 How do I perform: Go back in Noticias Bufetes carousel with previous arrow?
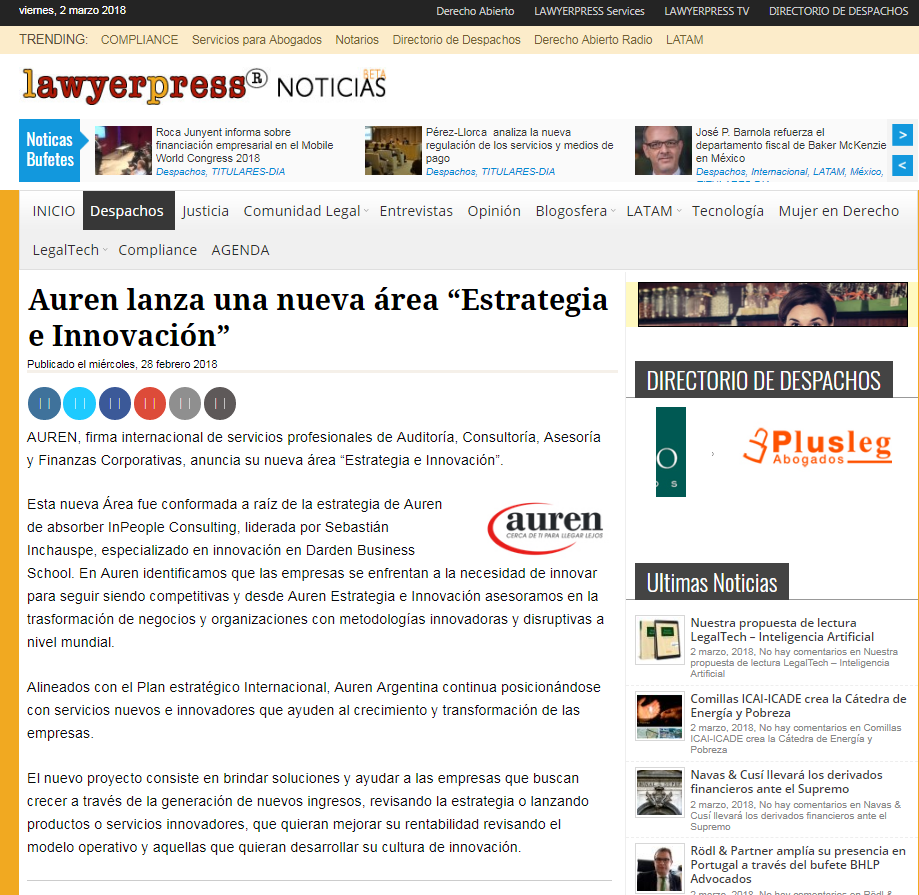click(x=903, y=165)
